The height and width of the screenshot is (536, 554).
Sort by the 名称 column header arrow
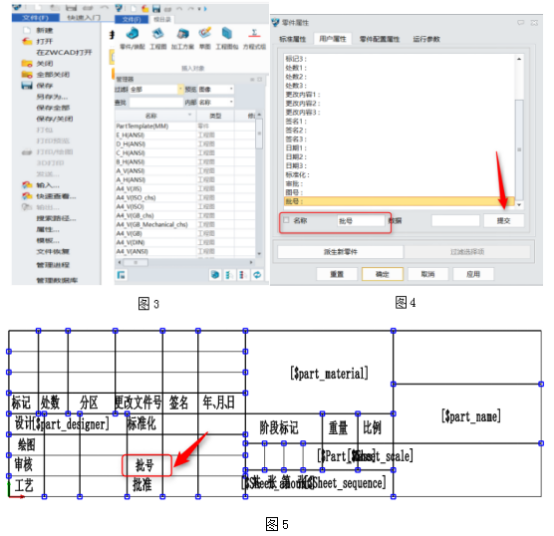click(190, 115)
